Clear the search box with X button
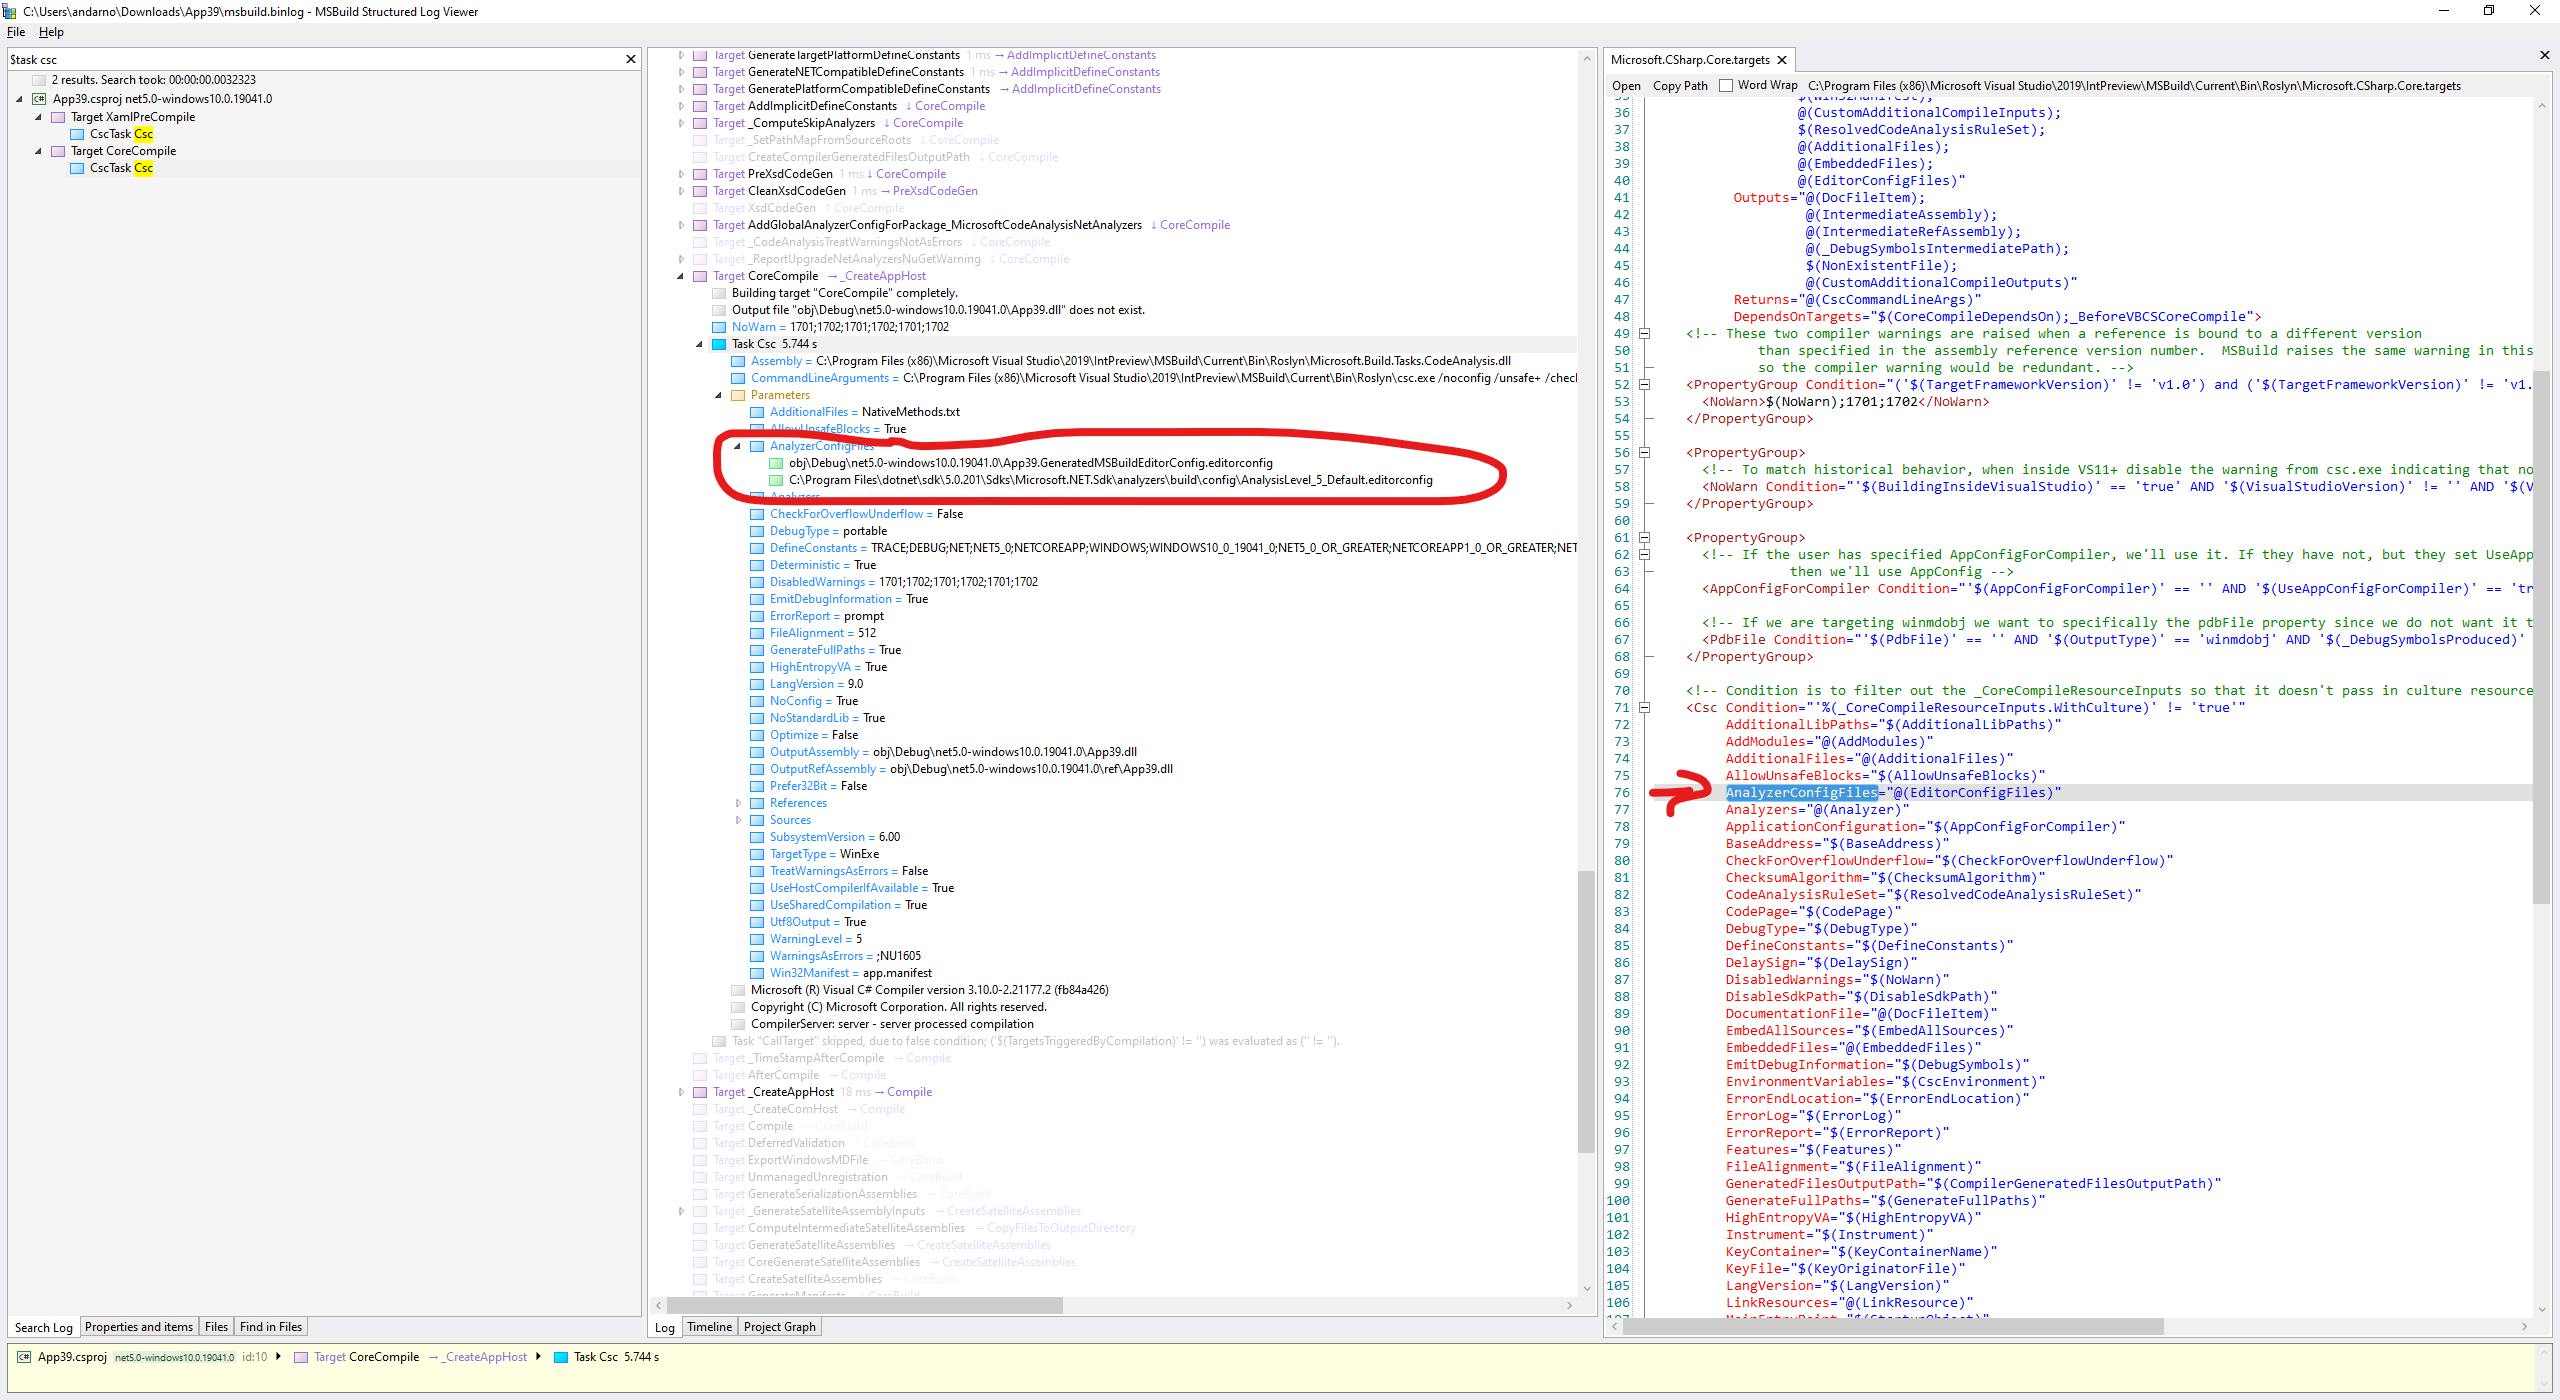 [x=631, y=60]
